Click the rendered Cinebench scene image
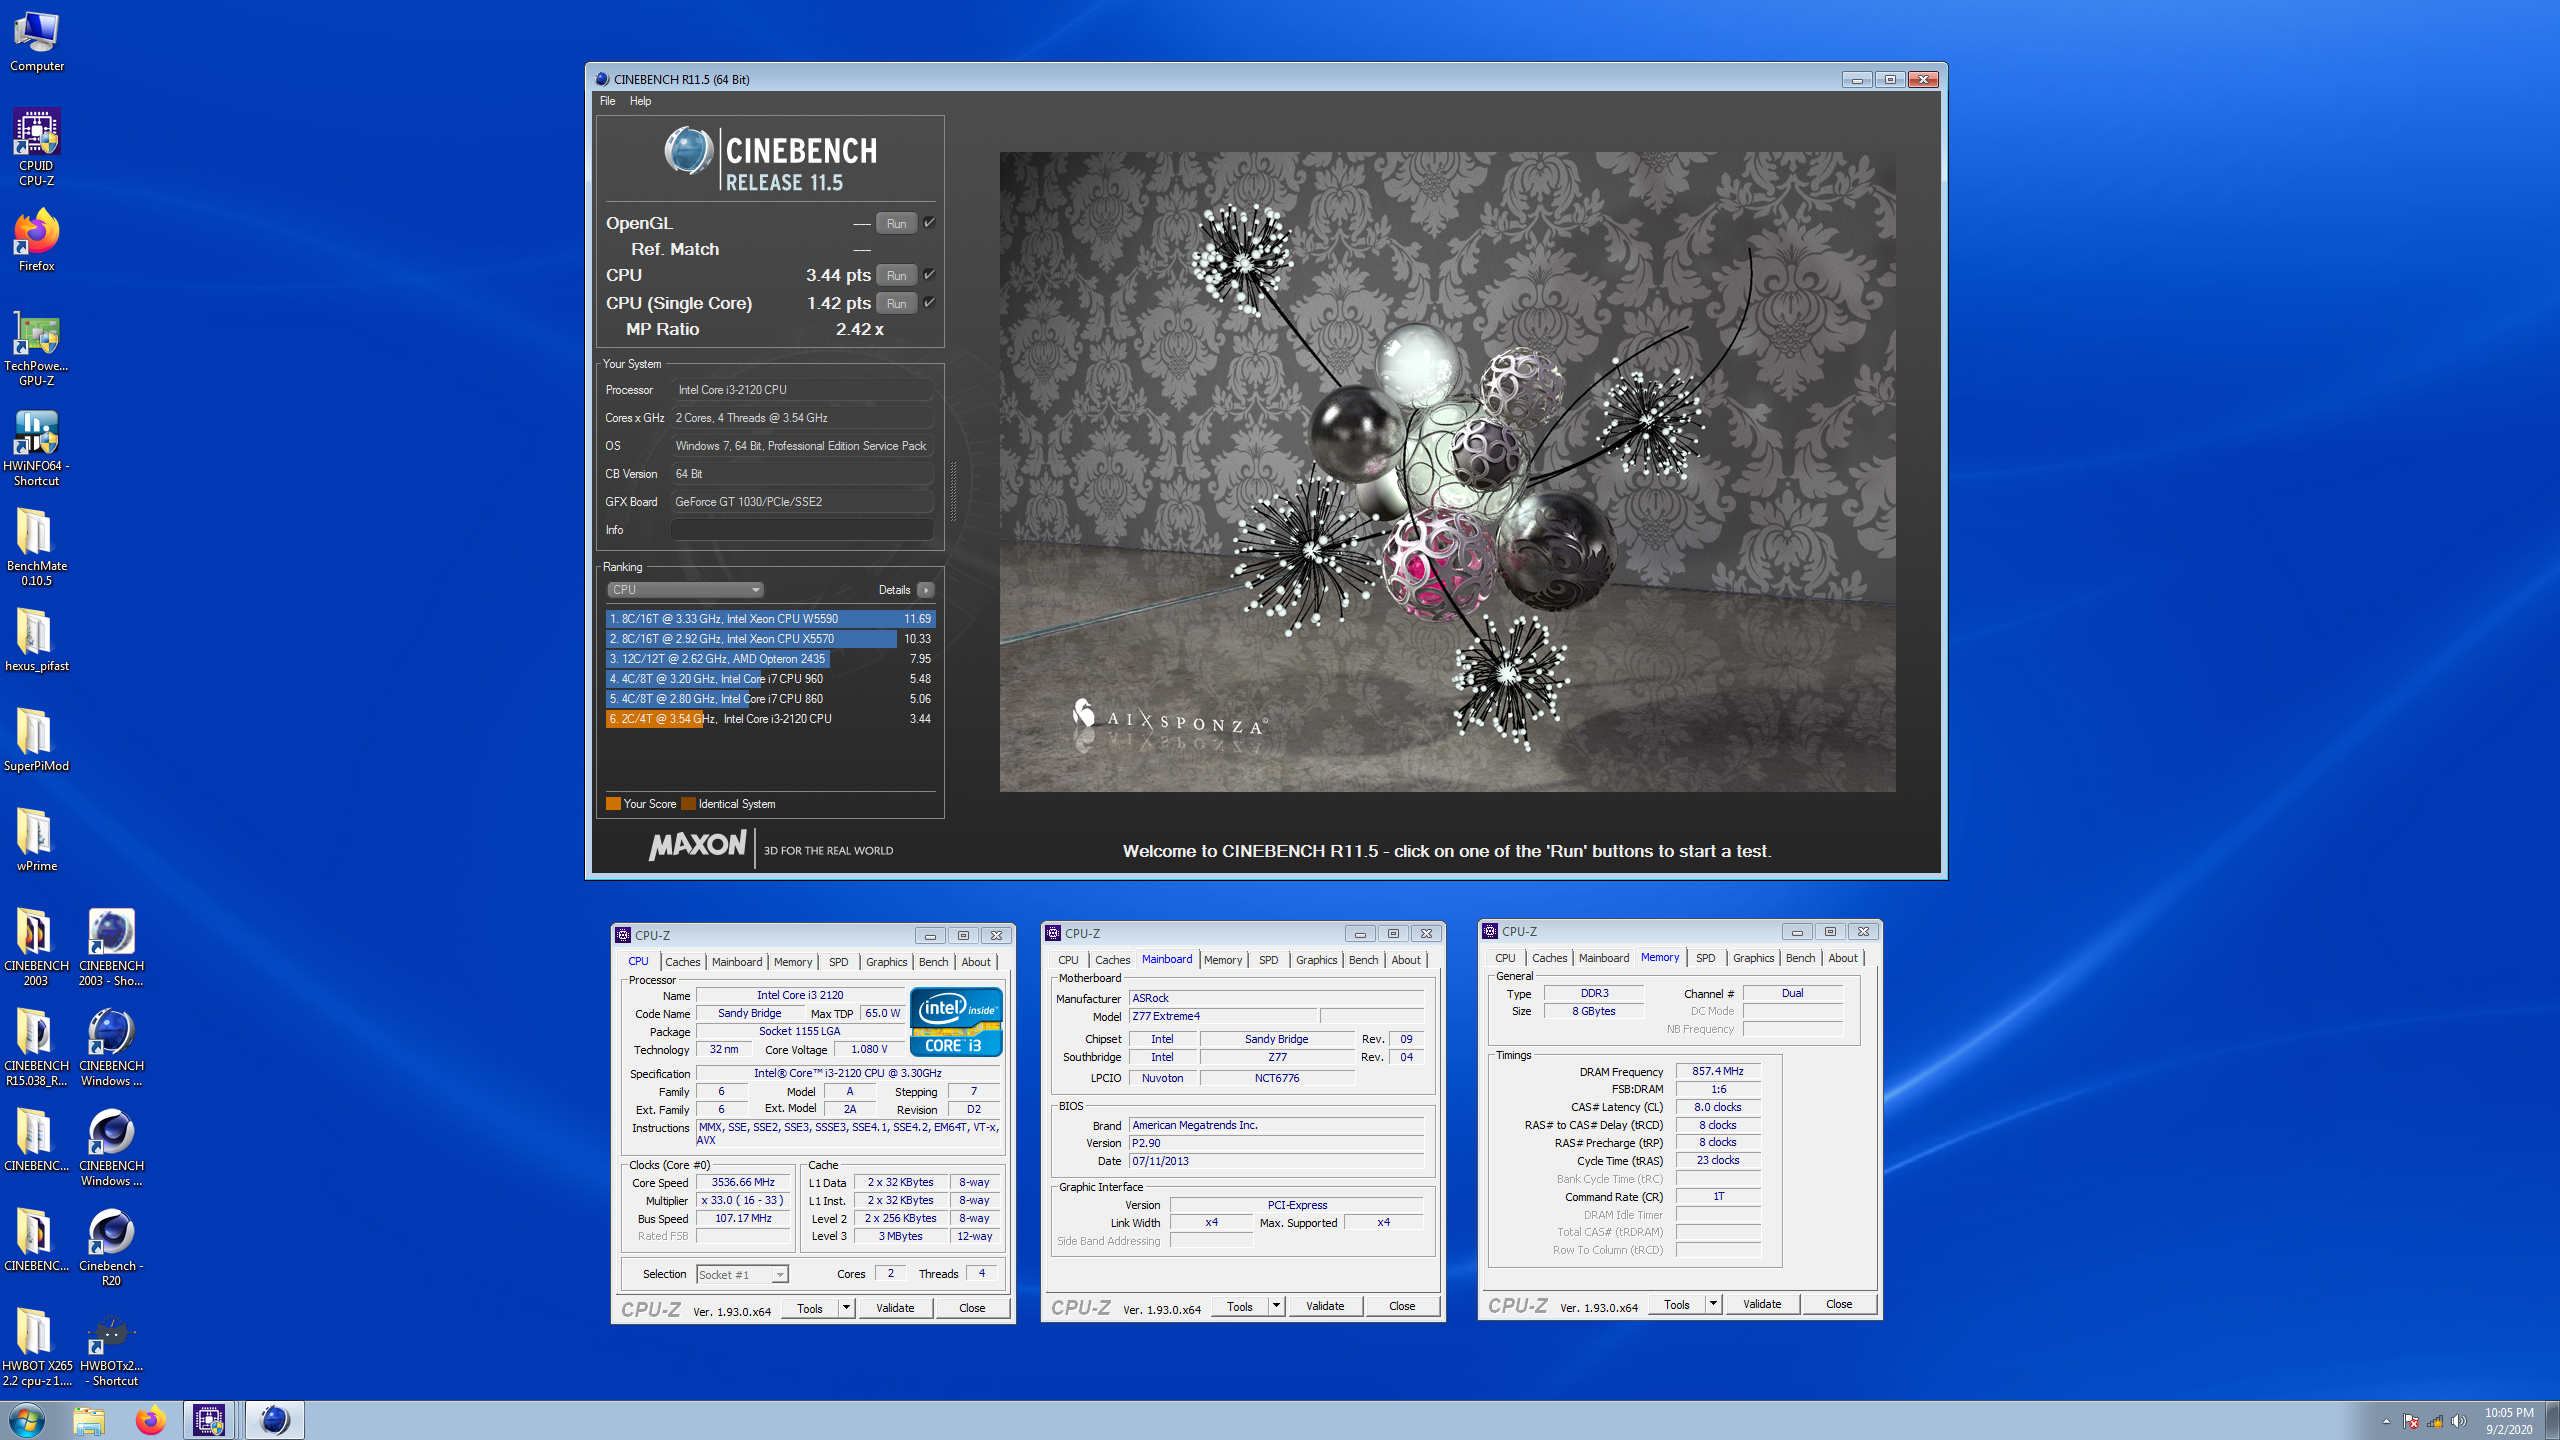The image size is (2560, 1440). click(1447, 472)
